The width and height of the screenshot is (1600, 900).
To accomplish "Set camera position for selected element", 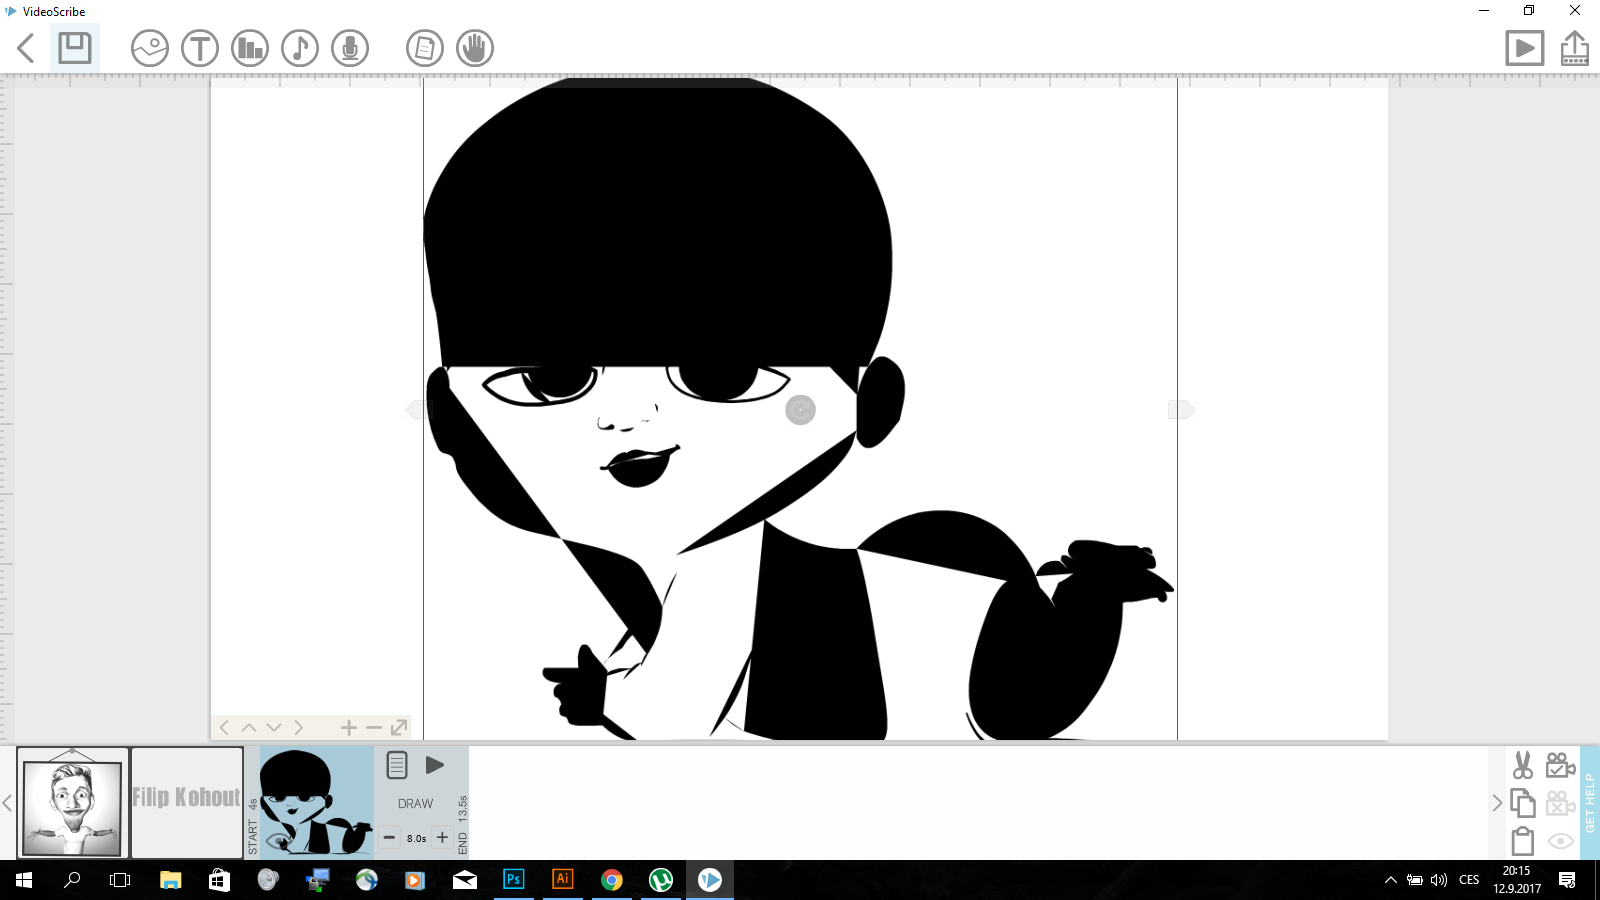I will [1560, 766].
